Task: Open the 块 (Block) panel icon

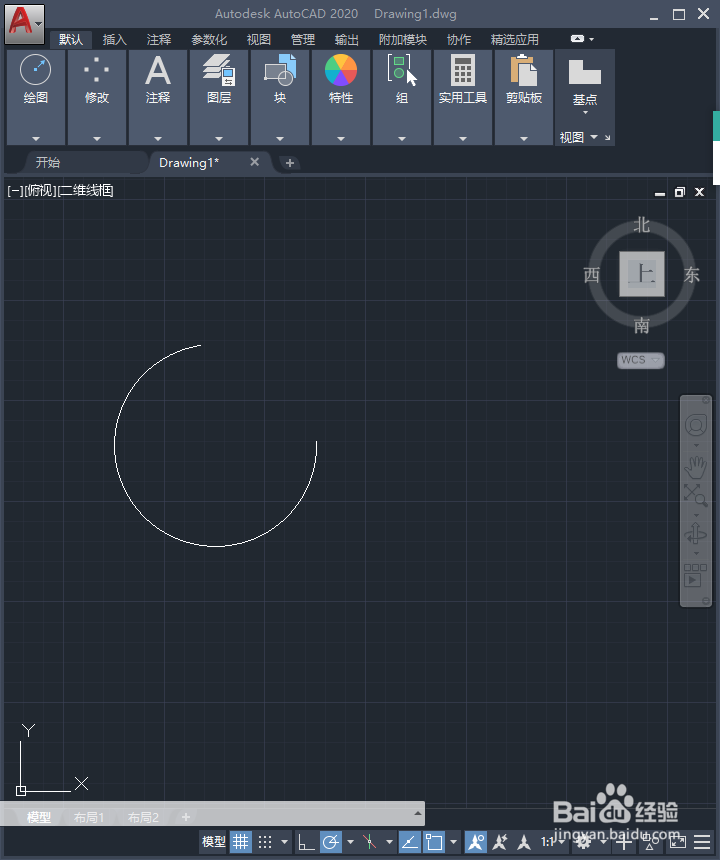Action: [x=280, y=70]
